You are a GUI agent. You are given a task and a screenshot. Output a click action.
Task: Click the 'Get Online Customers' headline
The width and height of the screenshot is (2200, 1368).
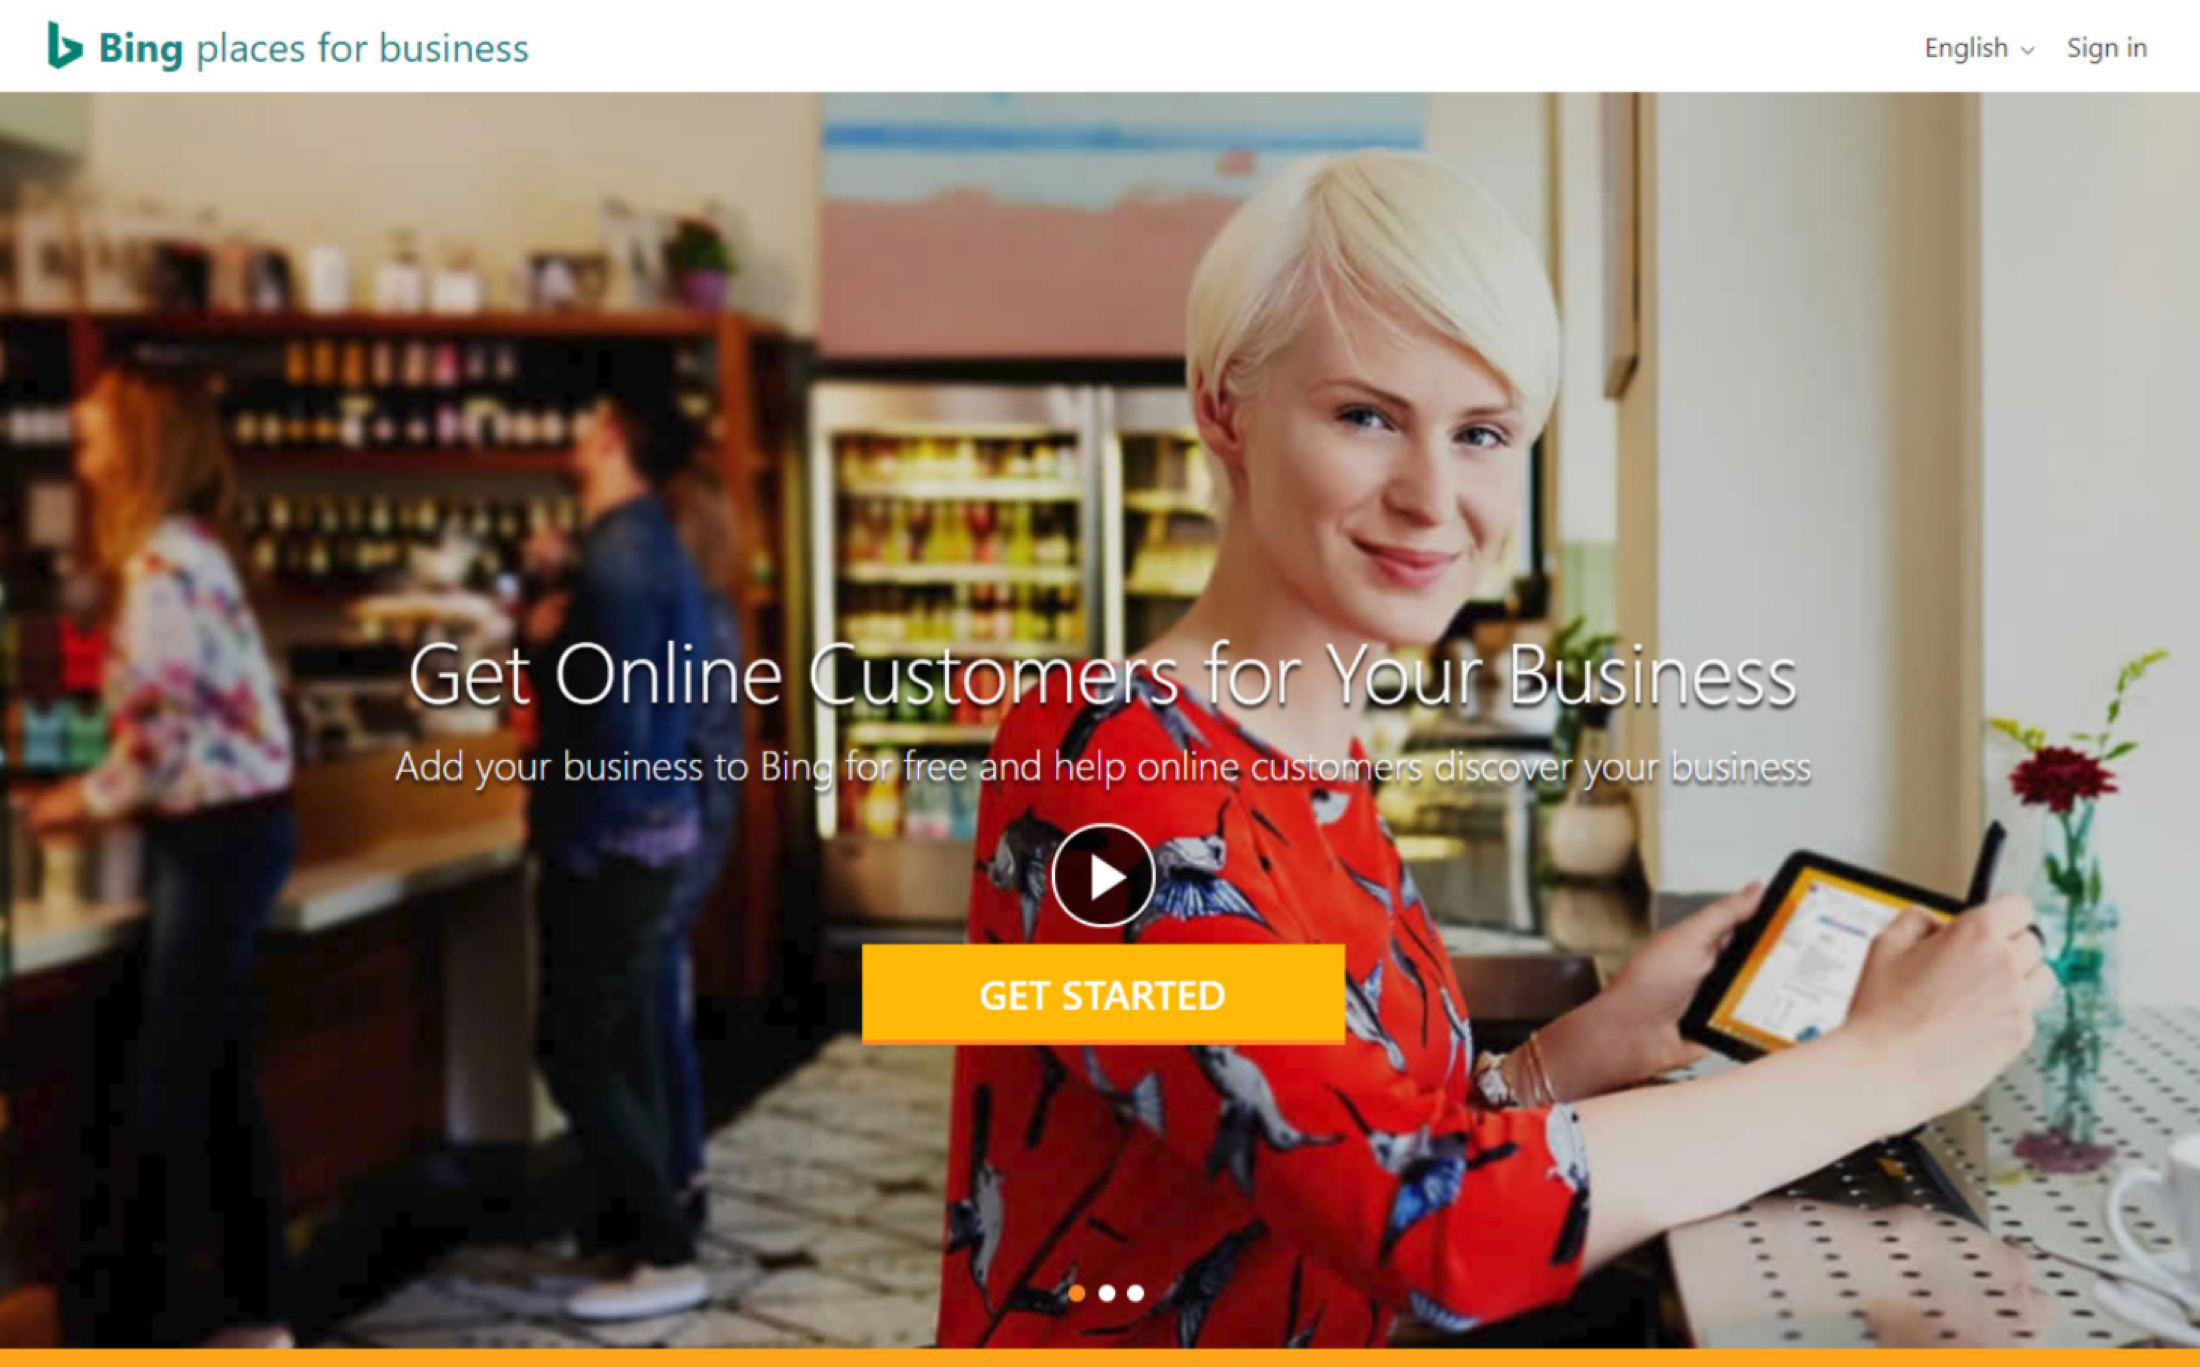1102,676
